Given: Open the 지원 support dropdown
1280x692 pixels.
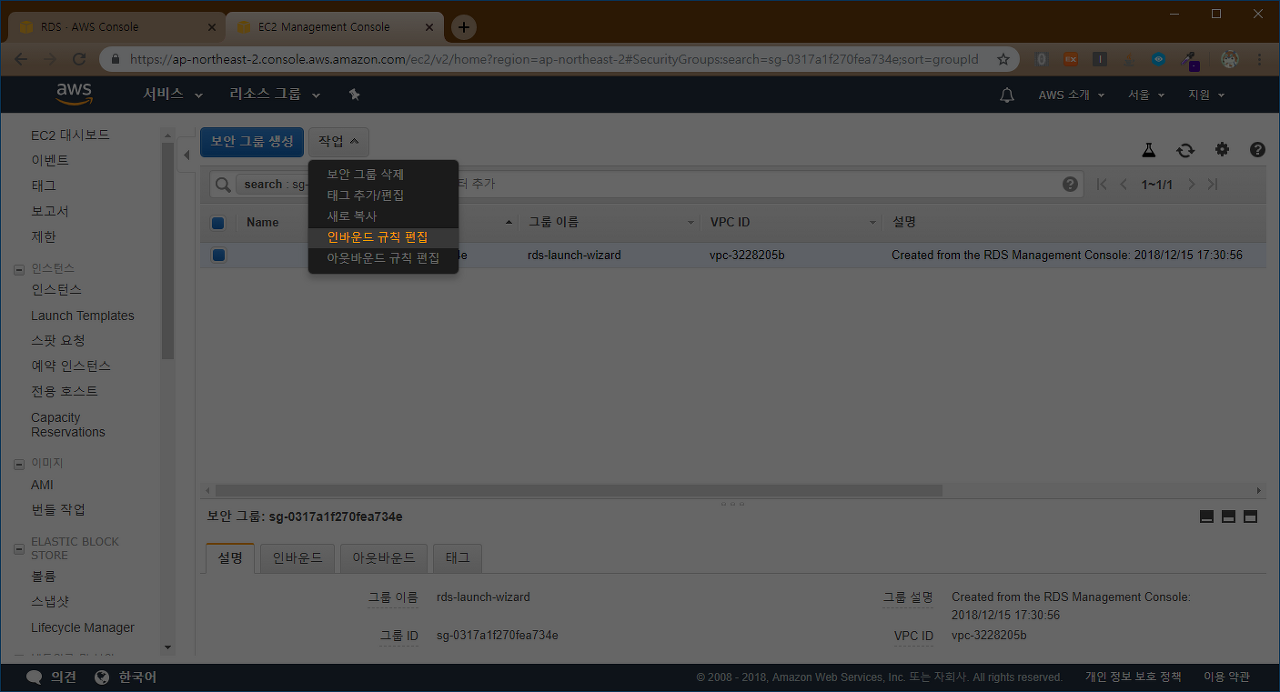Looking at the screenshot, I should pos(1206,95).
